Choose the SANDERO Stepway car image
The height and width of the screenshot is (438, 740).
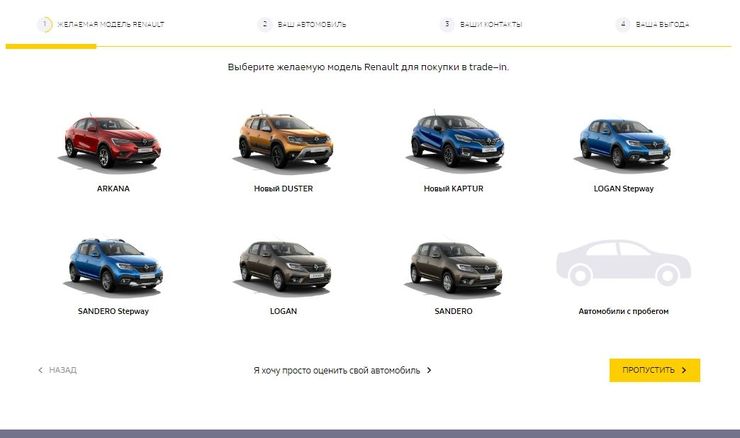(x=114, y=266)
